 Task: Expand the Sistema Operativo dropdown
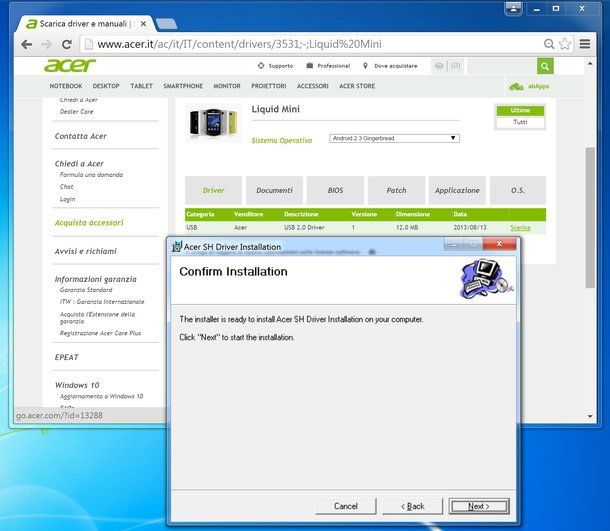pos(394,138)
